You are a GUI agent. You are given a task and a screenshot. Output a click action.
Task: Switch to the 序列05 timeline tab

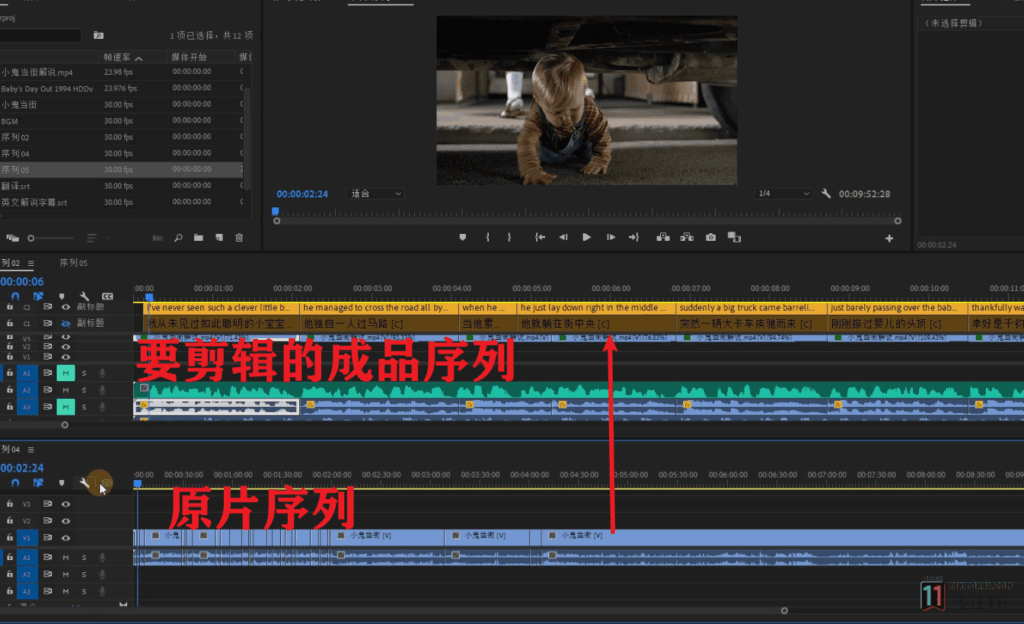(x=73, y=263)
